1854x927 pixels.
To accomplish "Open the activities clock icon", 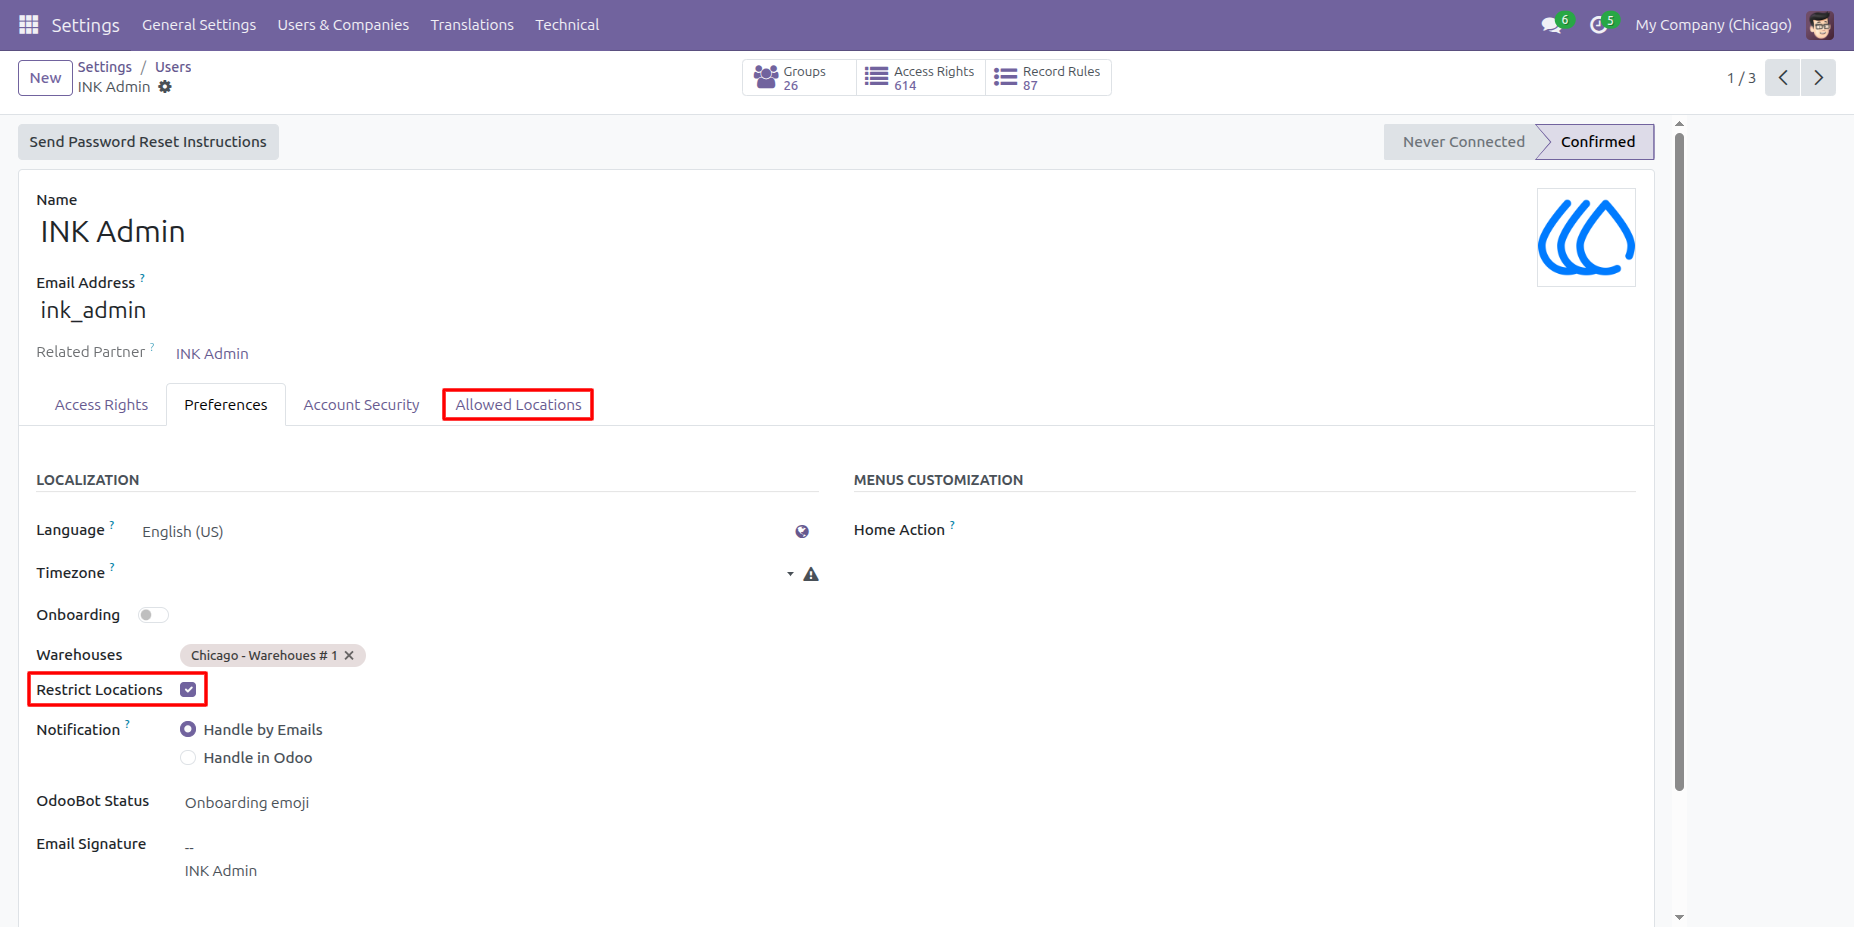I will pos(1599,25).
